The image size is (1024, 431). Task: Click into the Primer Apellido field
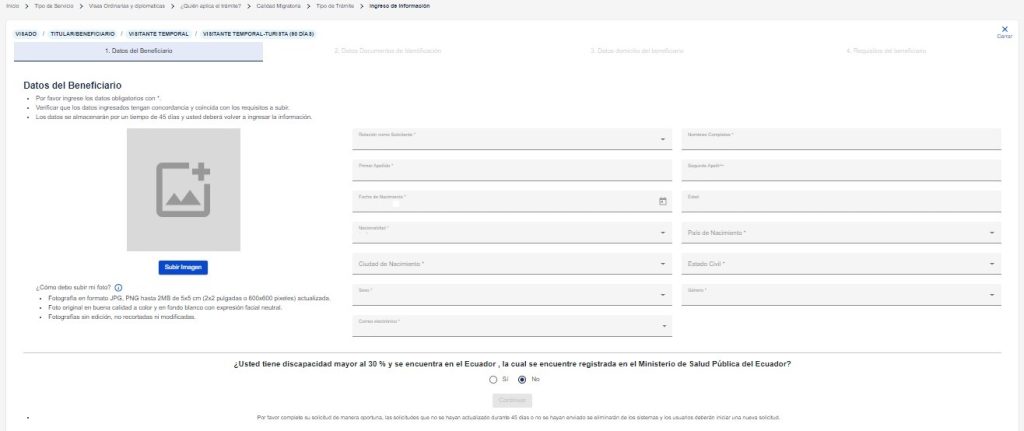point(512,170)
